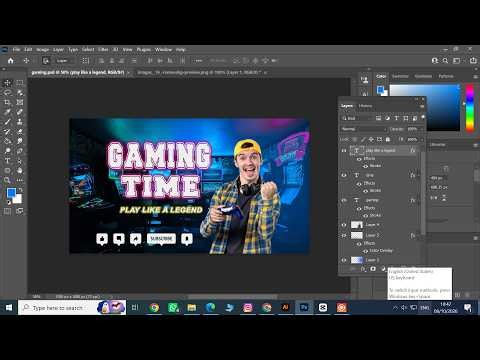The image size is (480, 360).
Task: Open the Image menu
Action: pos(43,49)
